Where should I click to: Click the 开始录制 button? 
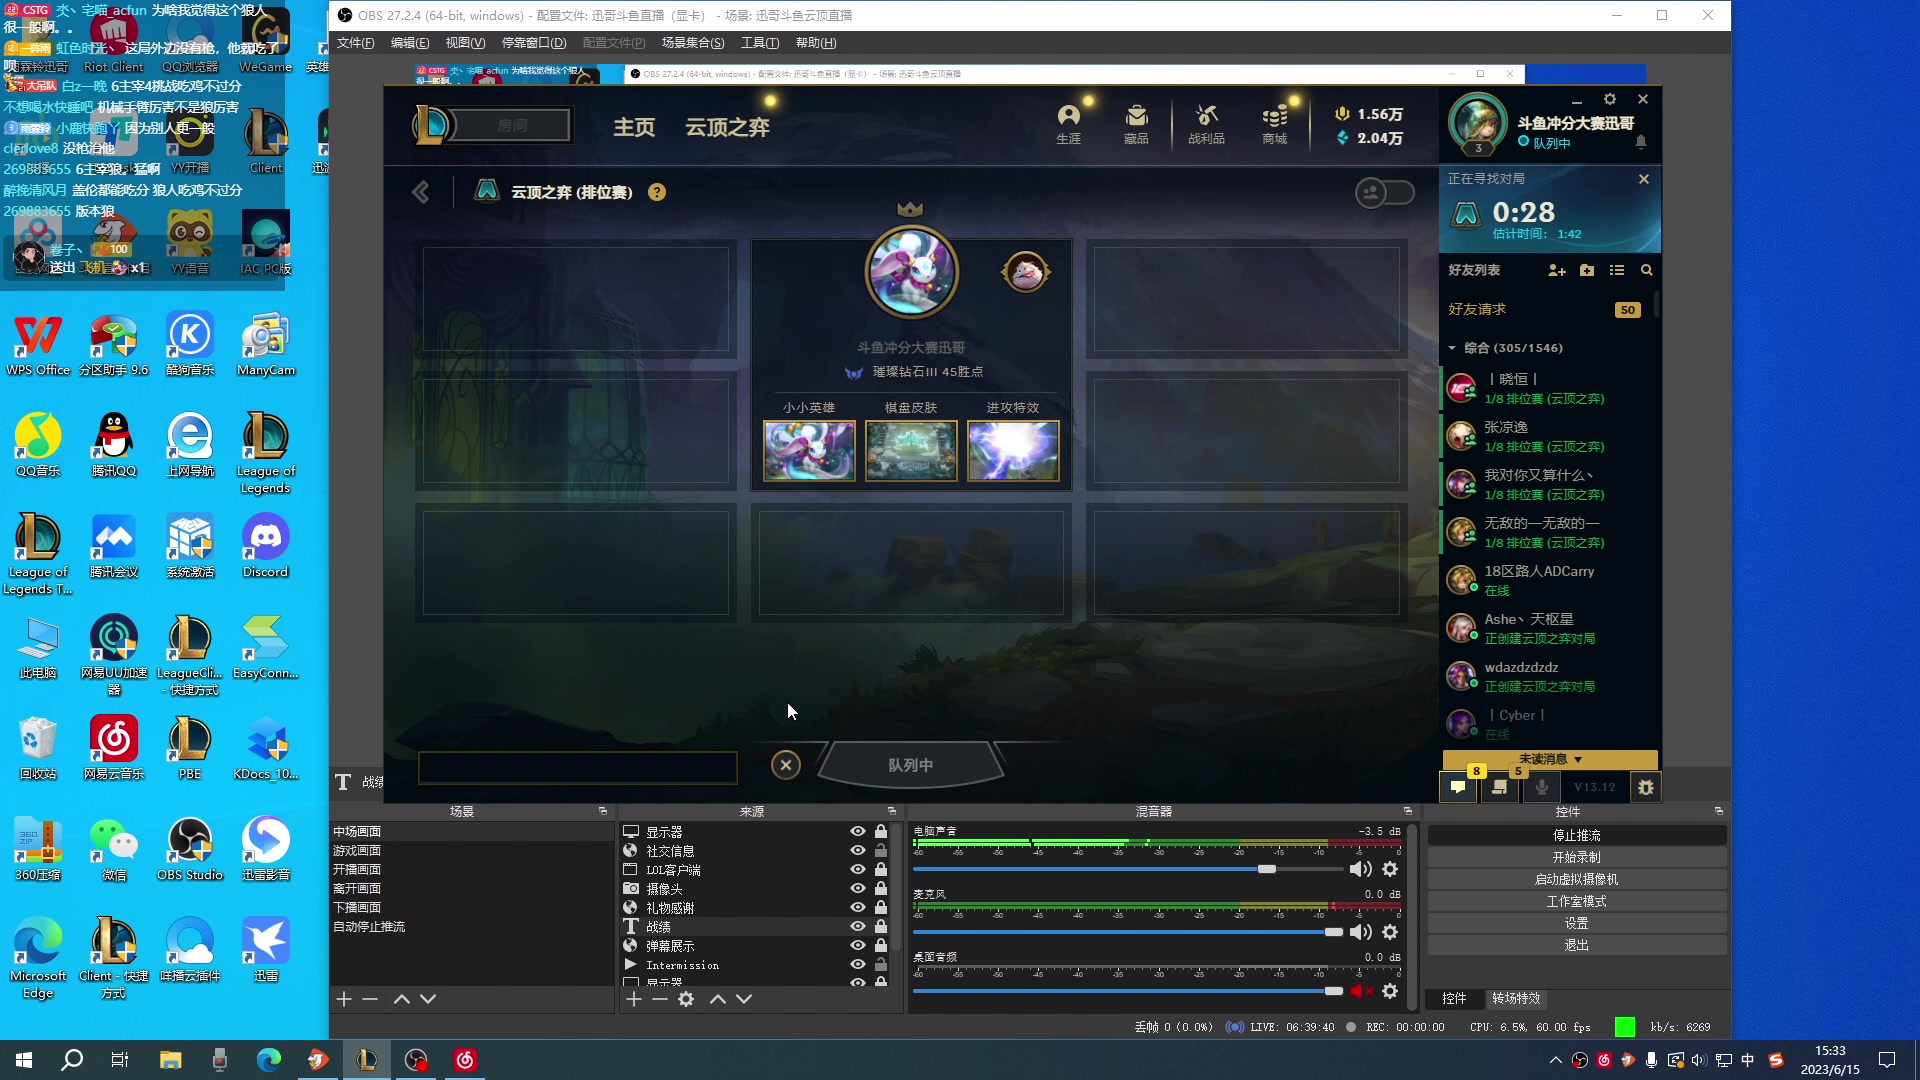pos(1577,857)
